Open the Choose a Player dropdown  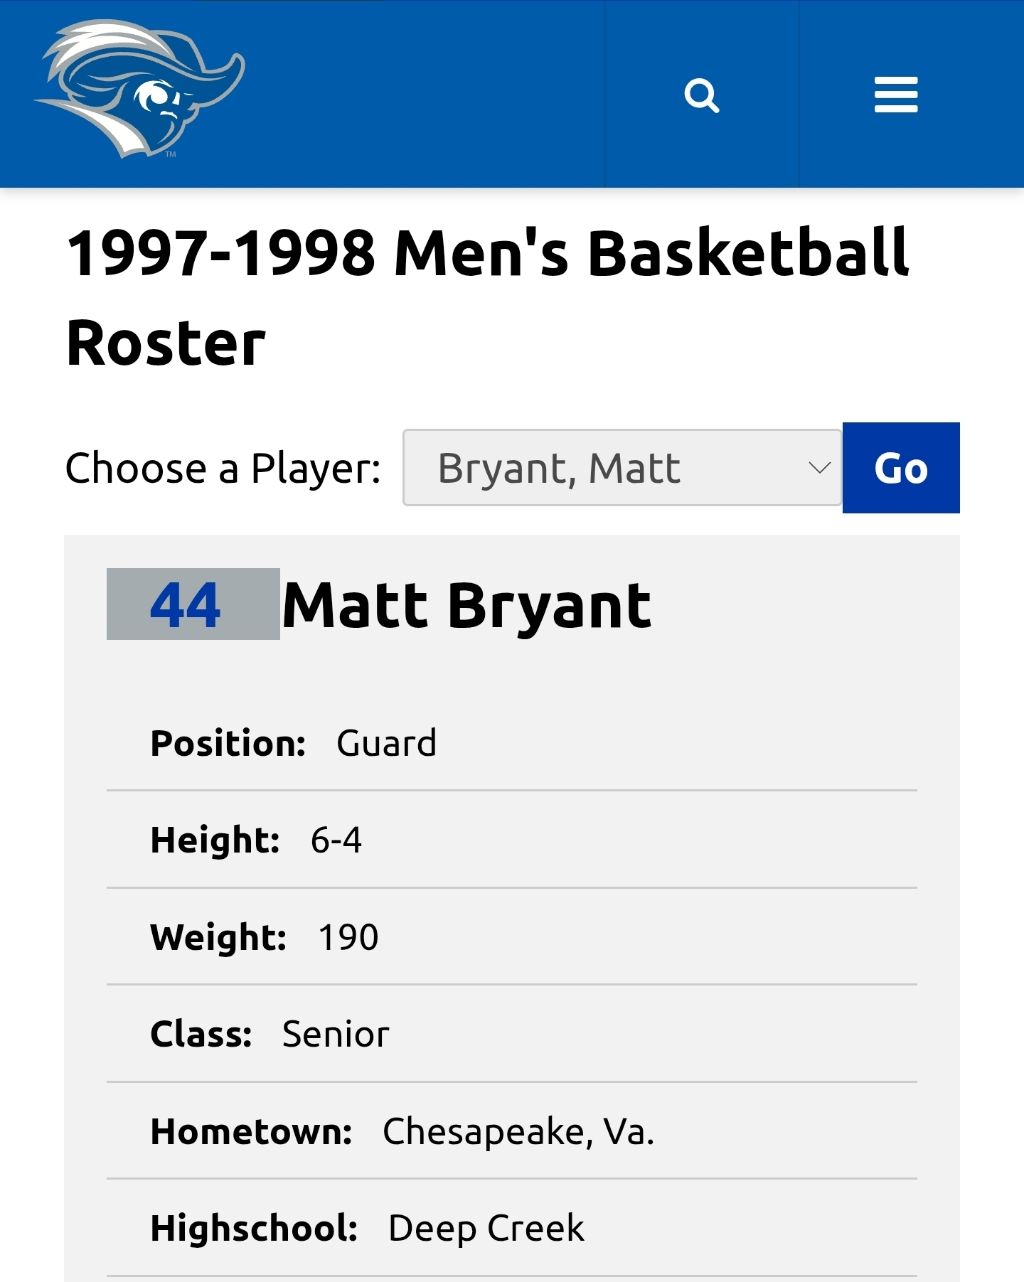pyautogui.click(x=622, y=468)
